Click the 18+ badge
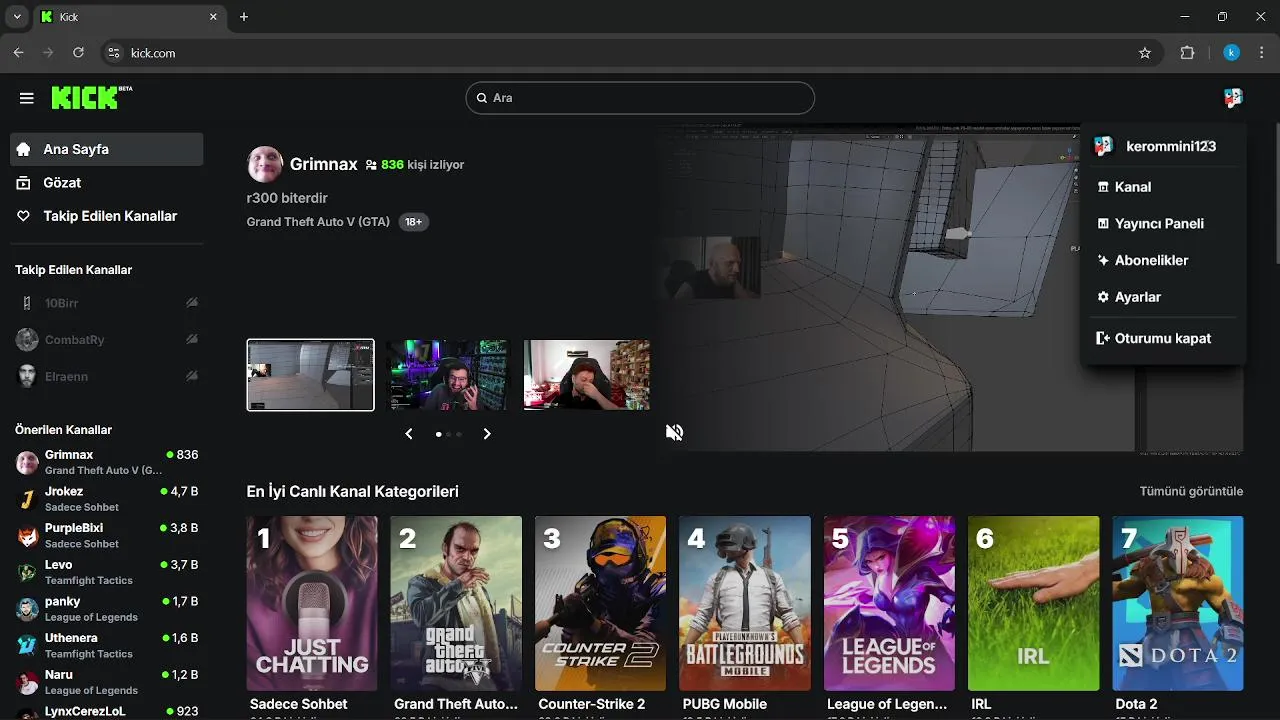 pos(413,222)
